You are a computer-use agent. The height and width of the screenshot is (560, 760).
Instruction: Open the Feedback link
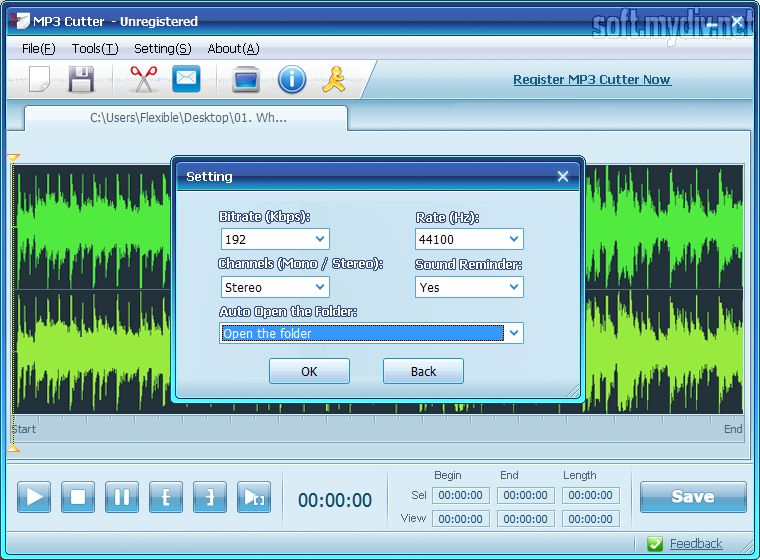click(696, 544)
